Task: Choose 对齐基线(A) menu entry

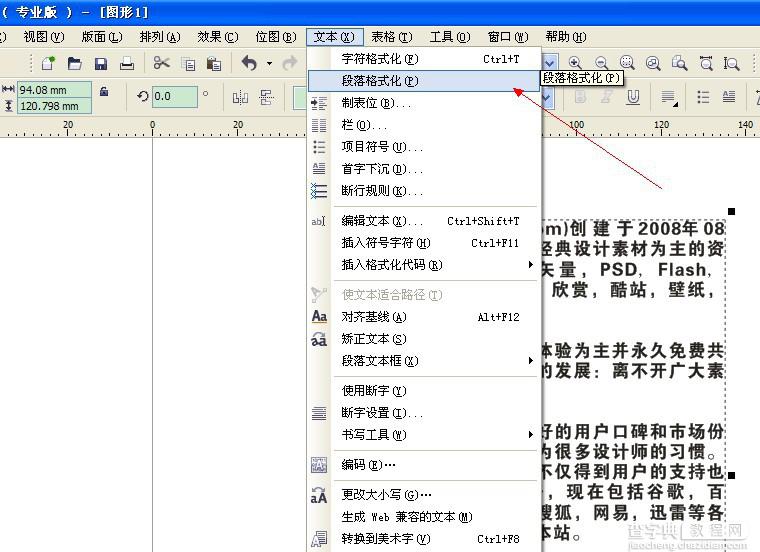Action: 424,317
